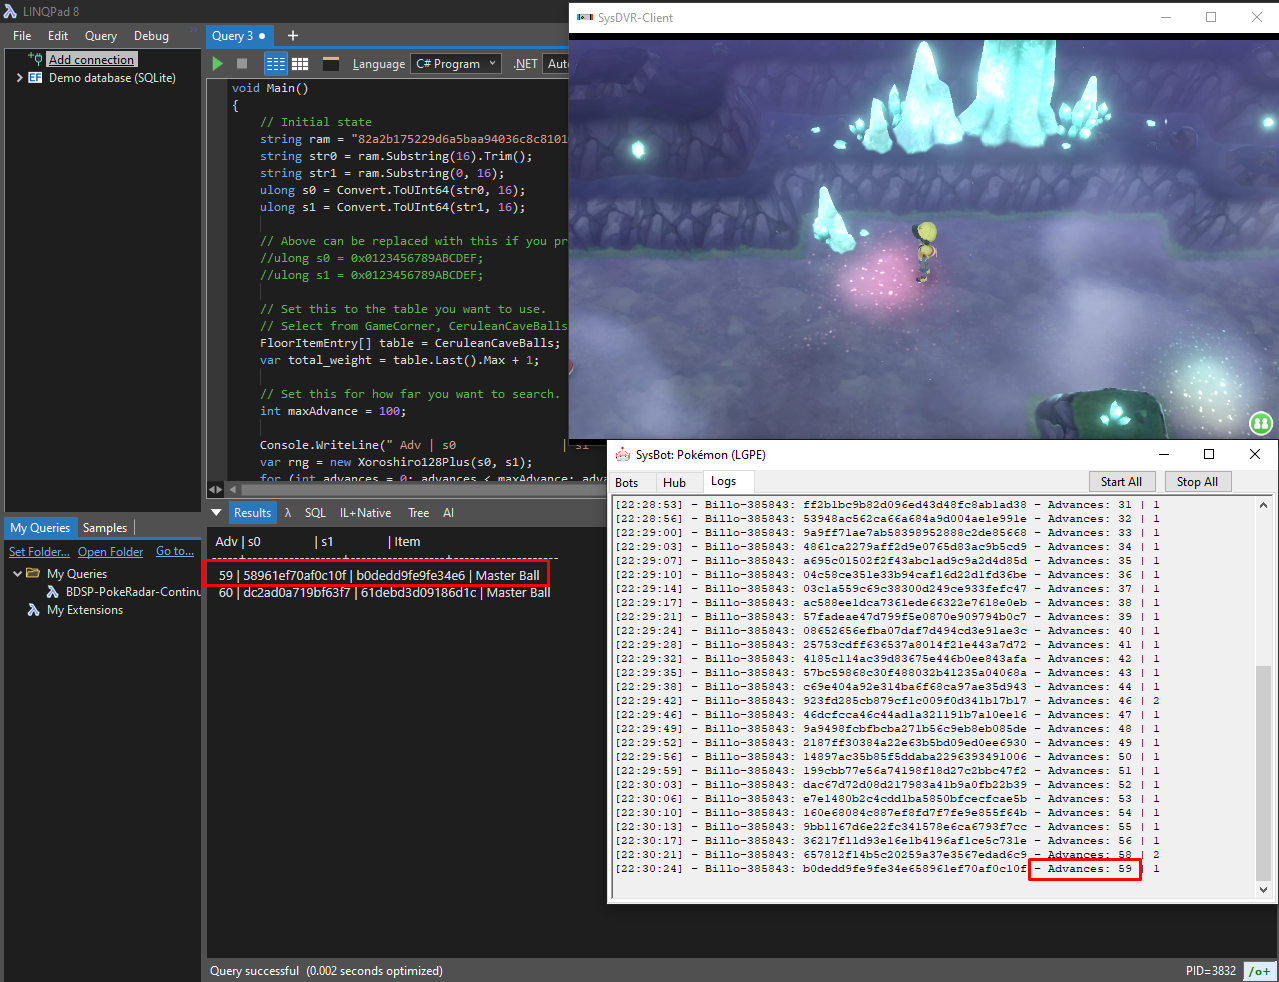The image size is (1279, 982).
Task: Click the SysDVR-Client window icon
Action: [585, 17]
